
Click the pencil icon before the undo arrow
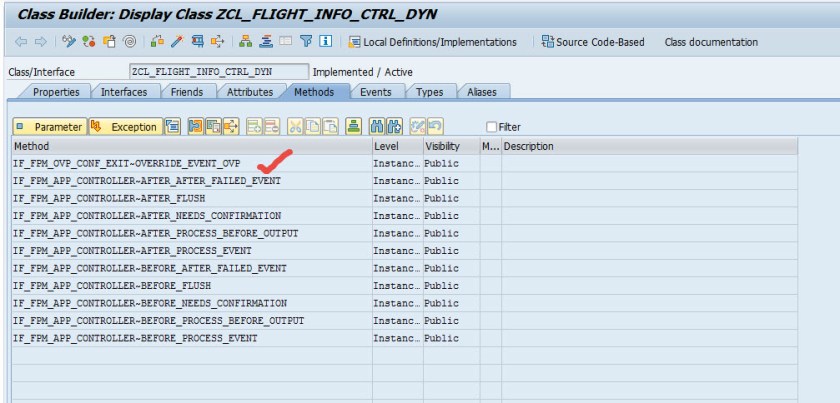(417, 127)
